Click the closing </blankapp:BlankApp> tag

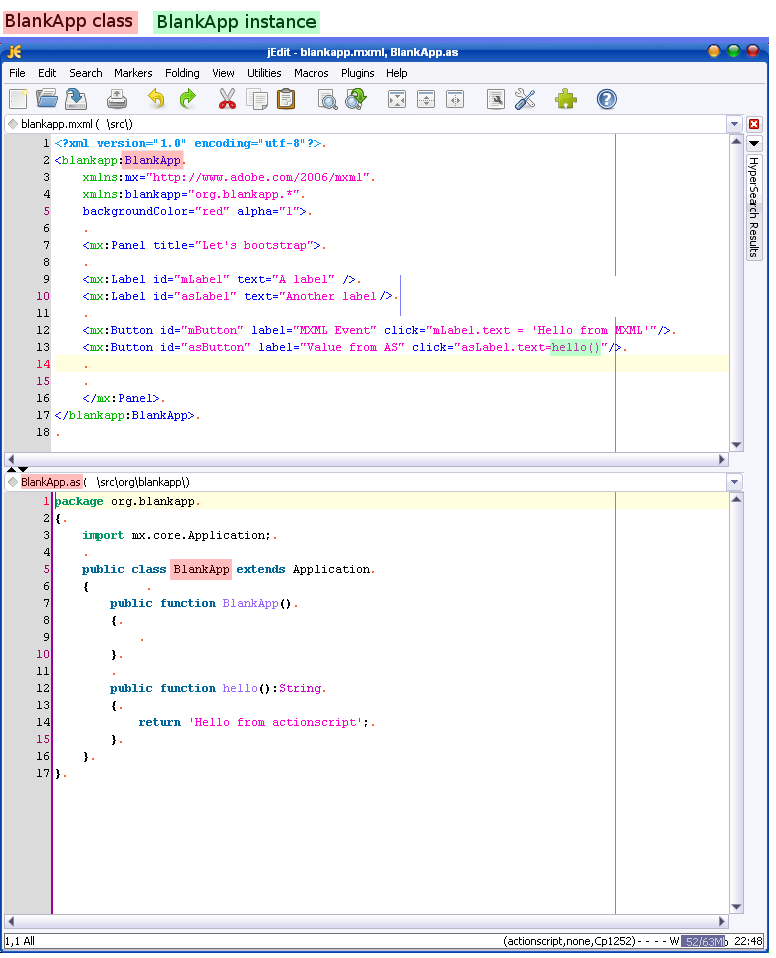125,415
